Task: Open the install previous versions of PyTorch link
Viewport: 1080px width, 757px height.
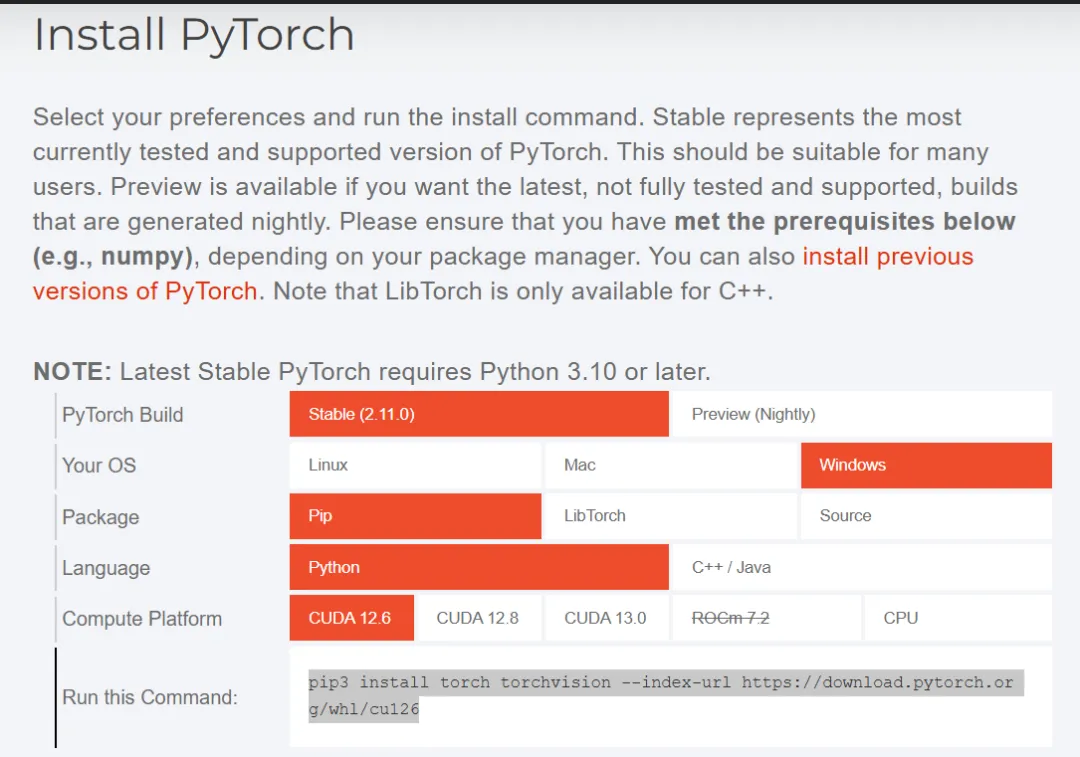Action: pyautogui.click(x=887, y=257)
